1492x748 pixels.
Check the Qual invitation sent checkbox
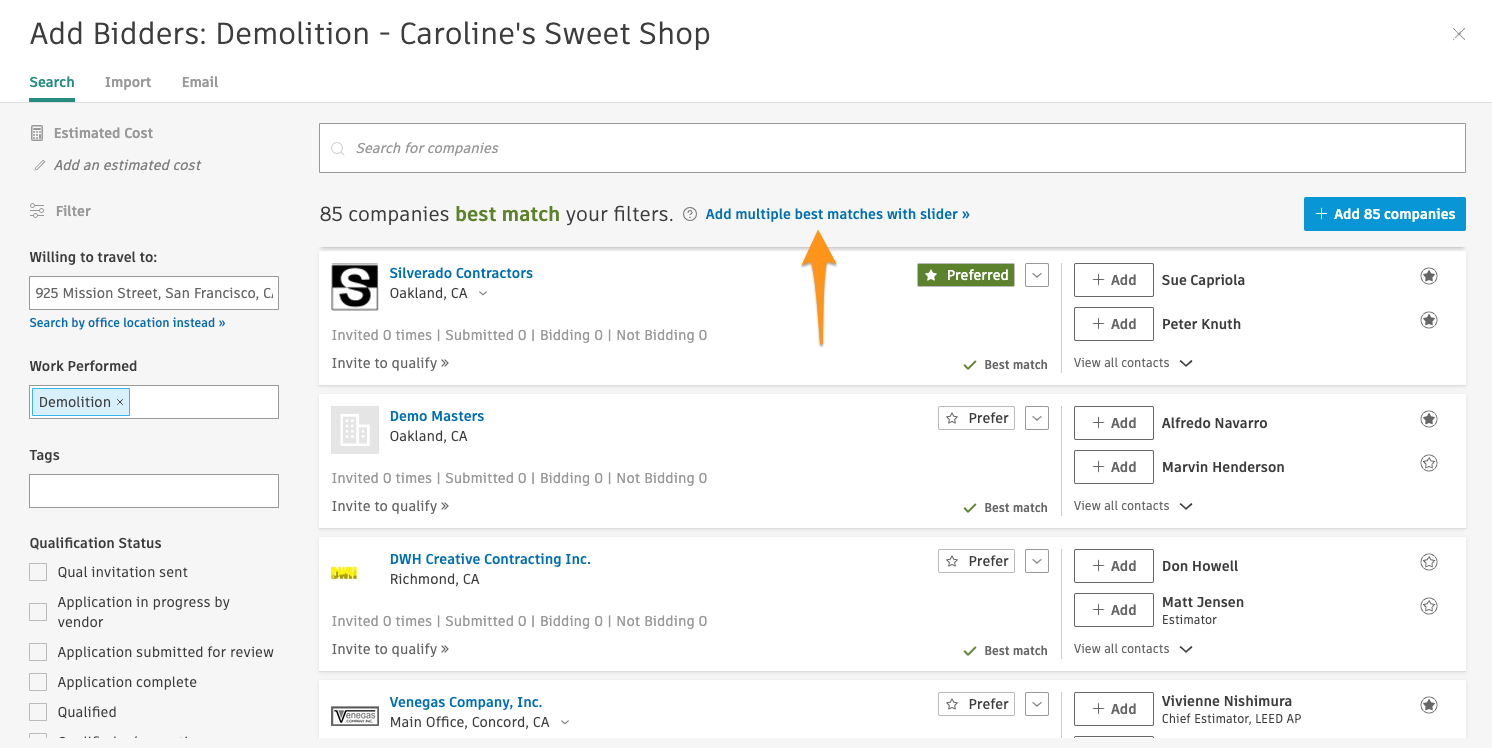(38, 572)
